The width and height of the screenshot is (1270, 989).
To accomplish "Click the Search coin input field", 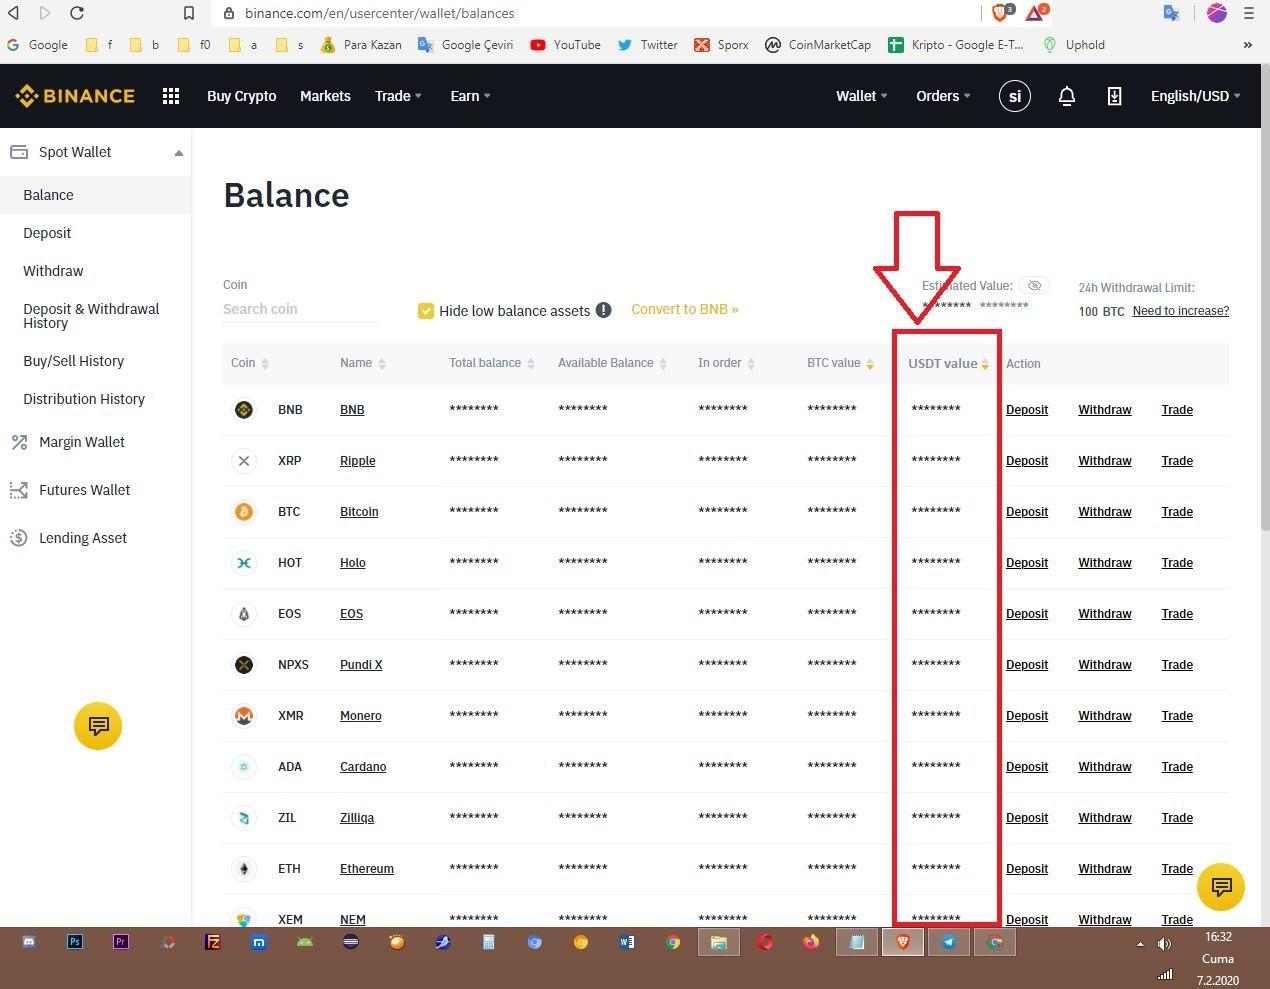I will (x=300, y=310).
